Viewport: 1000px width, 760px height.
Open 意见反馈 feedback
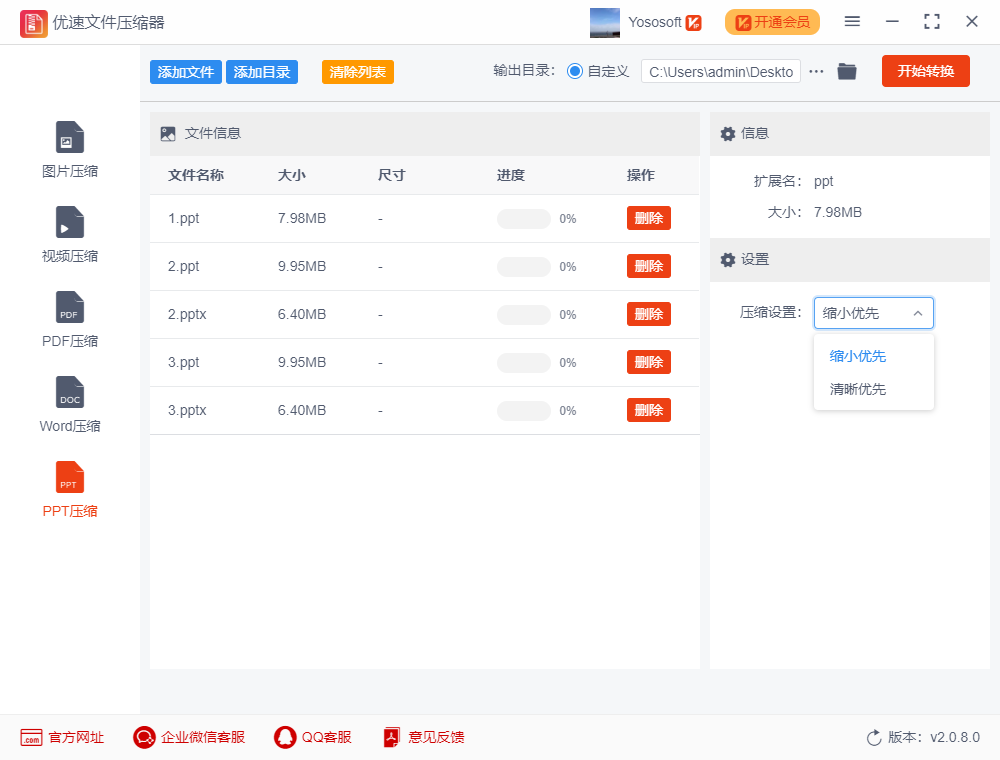[424, 738]
